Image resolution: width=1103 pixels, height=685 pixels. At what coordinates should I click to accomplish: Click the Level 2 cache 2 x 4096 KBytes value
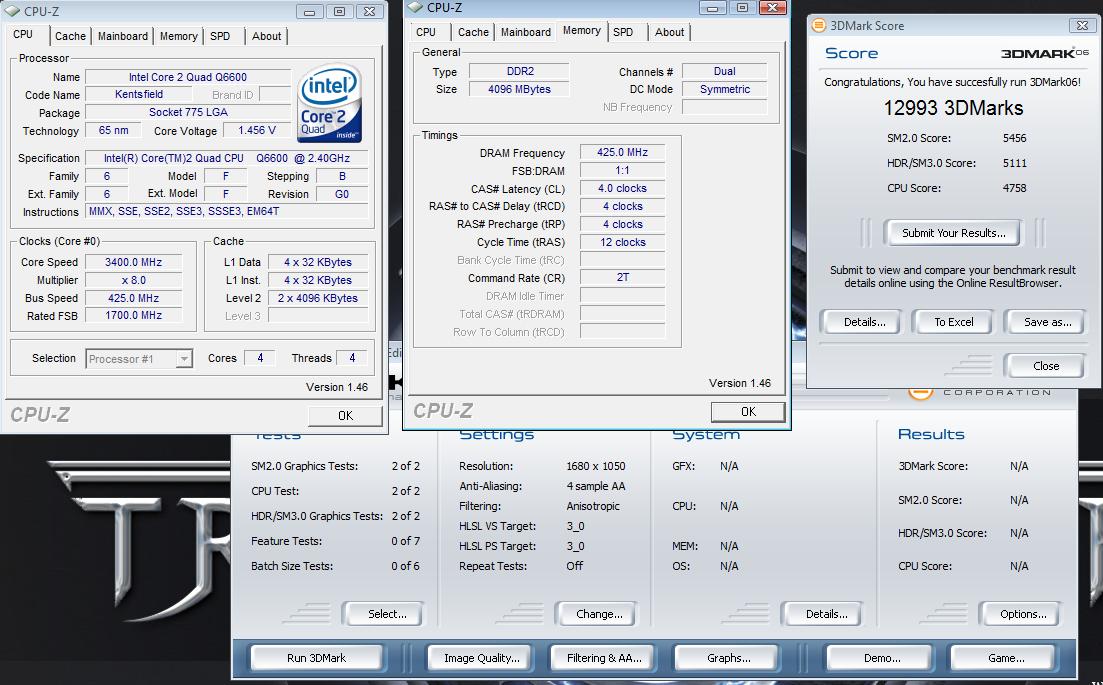pos(318,298)
